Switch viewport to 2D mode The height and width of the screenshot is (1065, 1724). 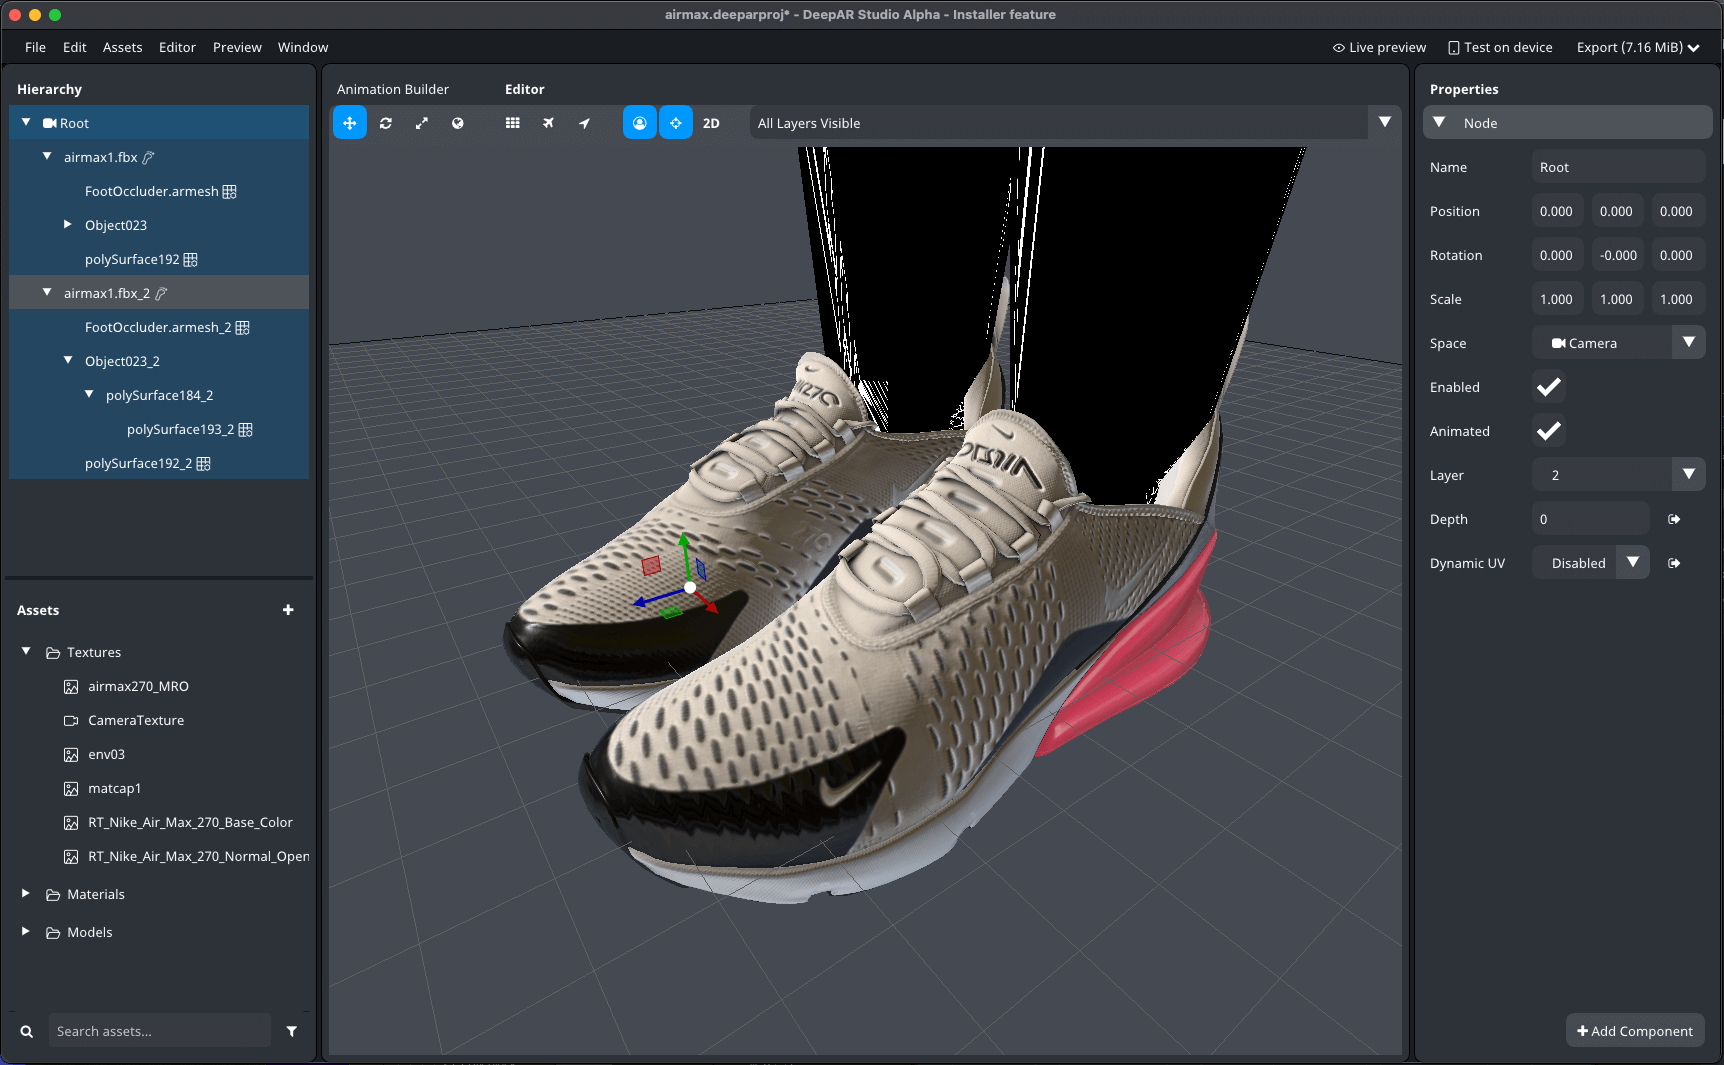coord(711,122)
